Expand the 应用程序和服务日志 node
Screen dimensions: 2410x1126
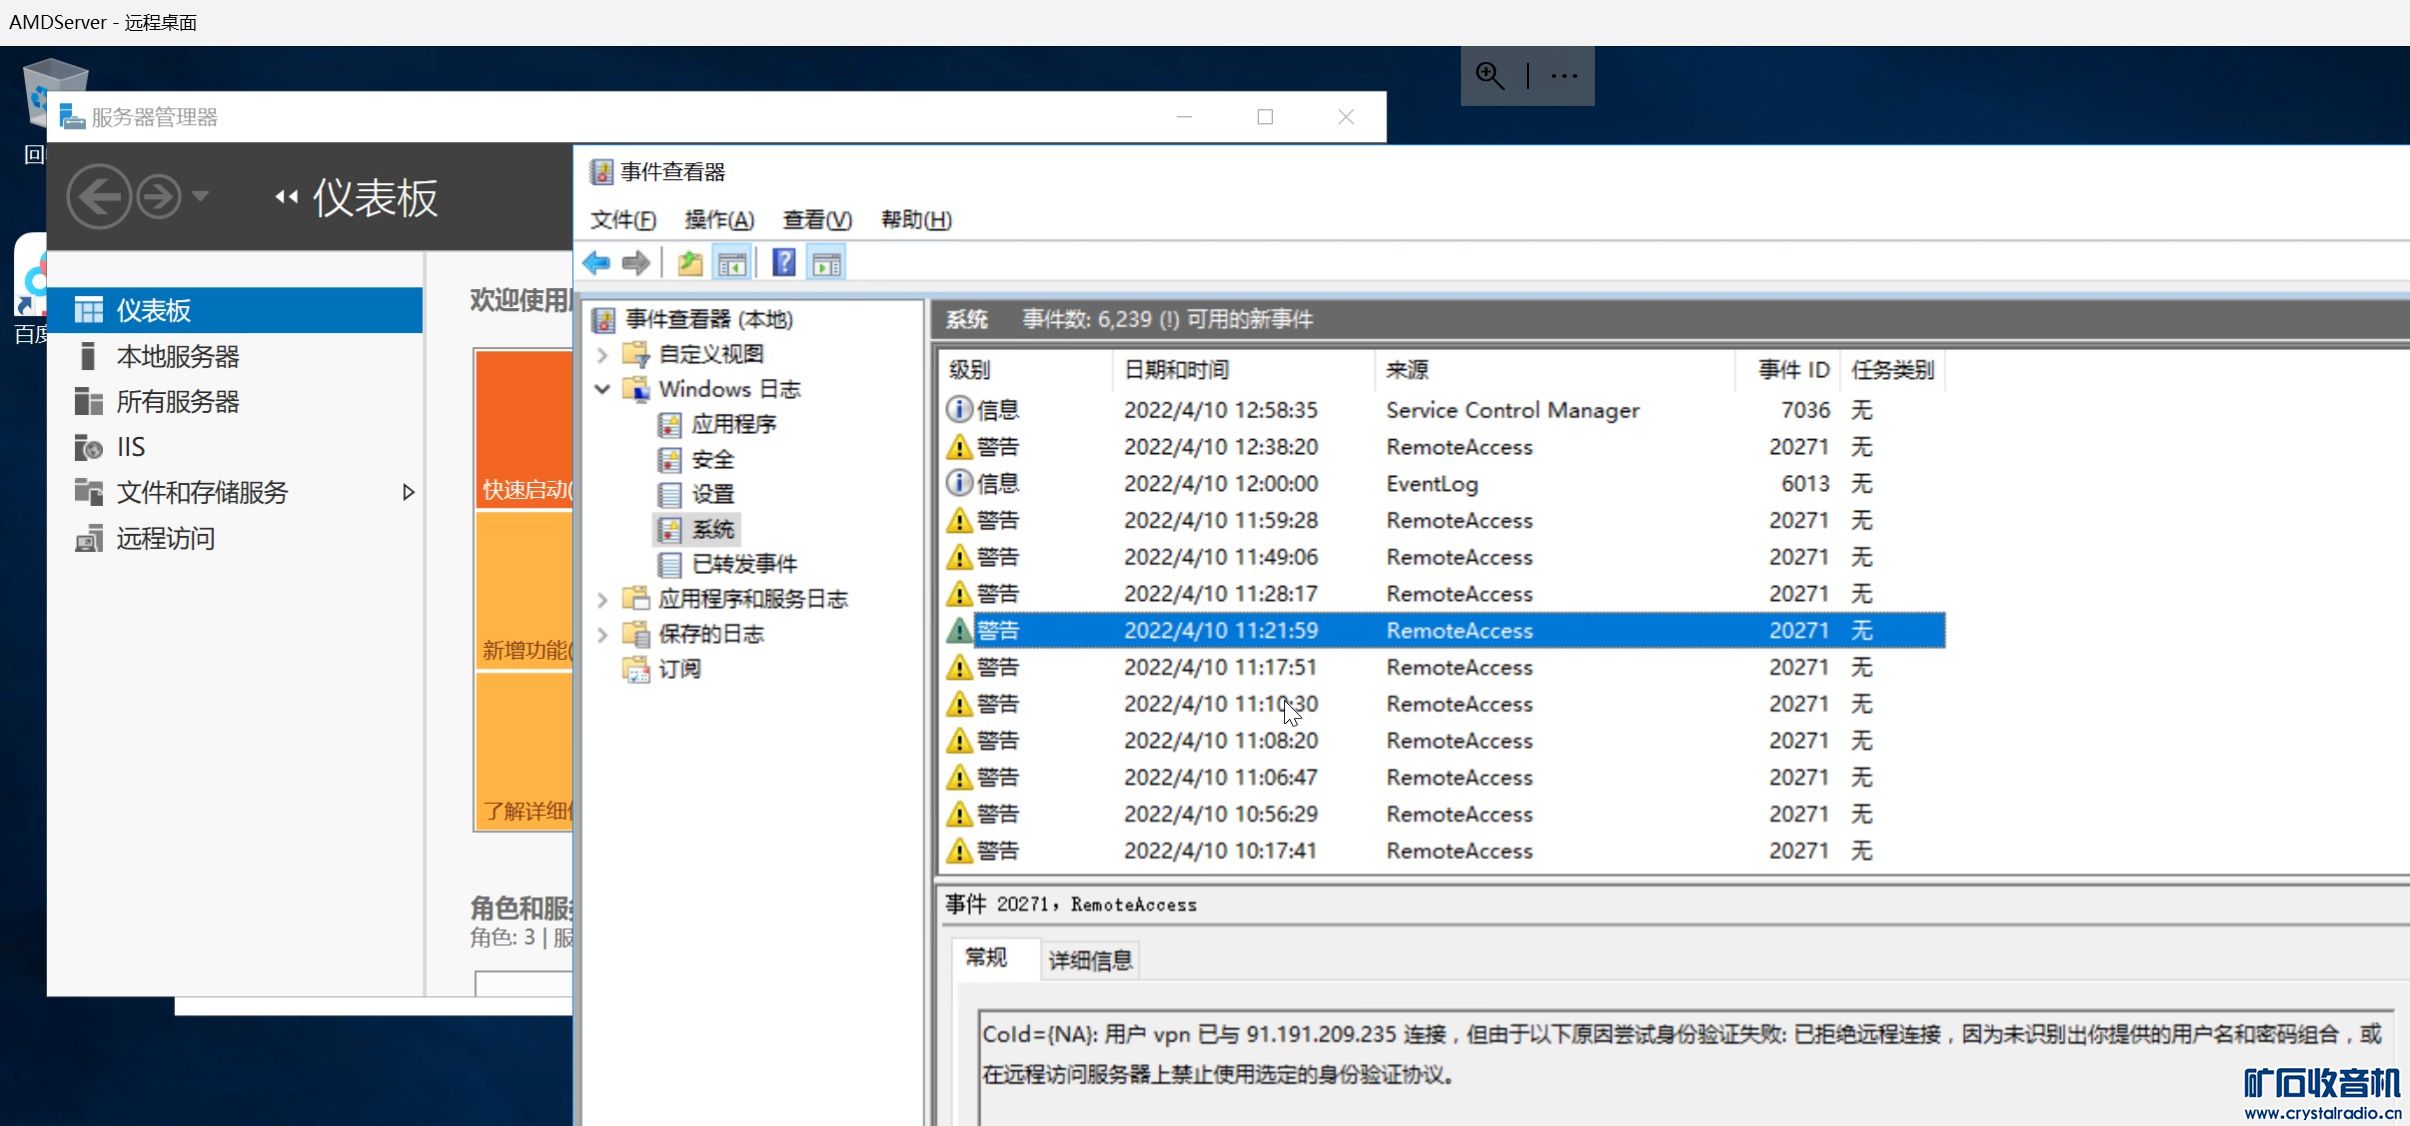(x=603, y=599)
